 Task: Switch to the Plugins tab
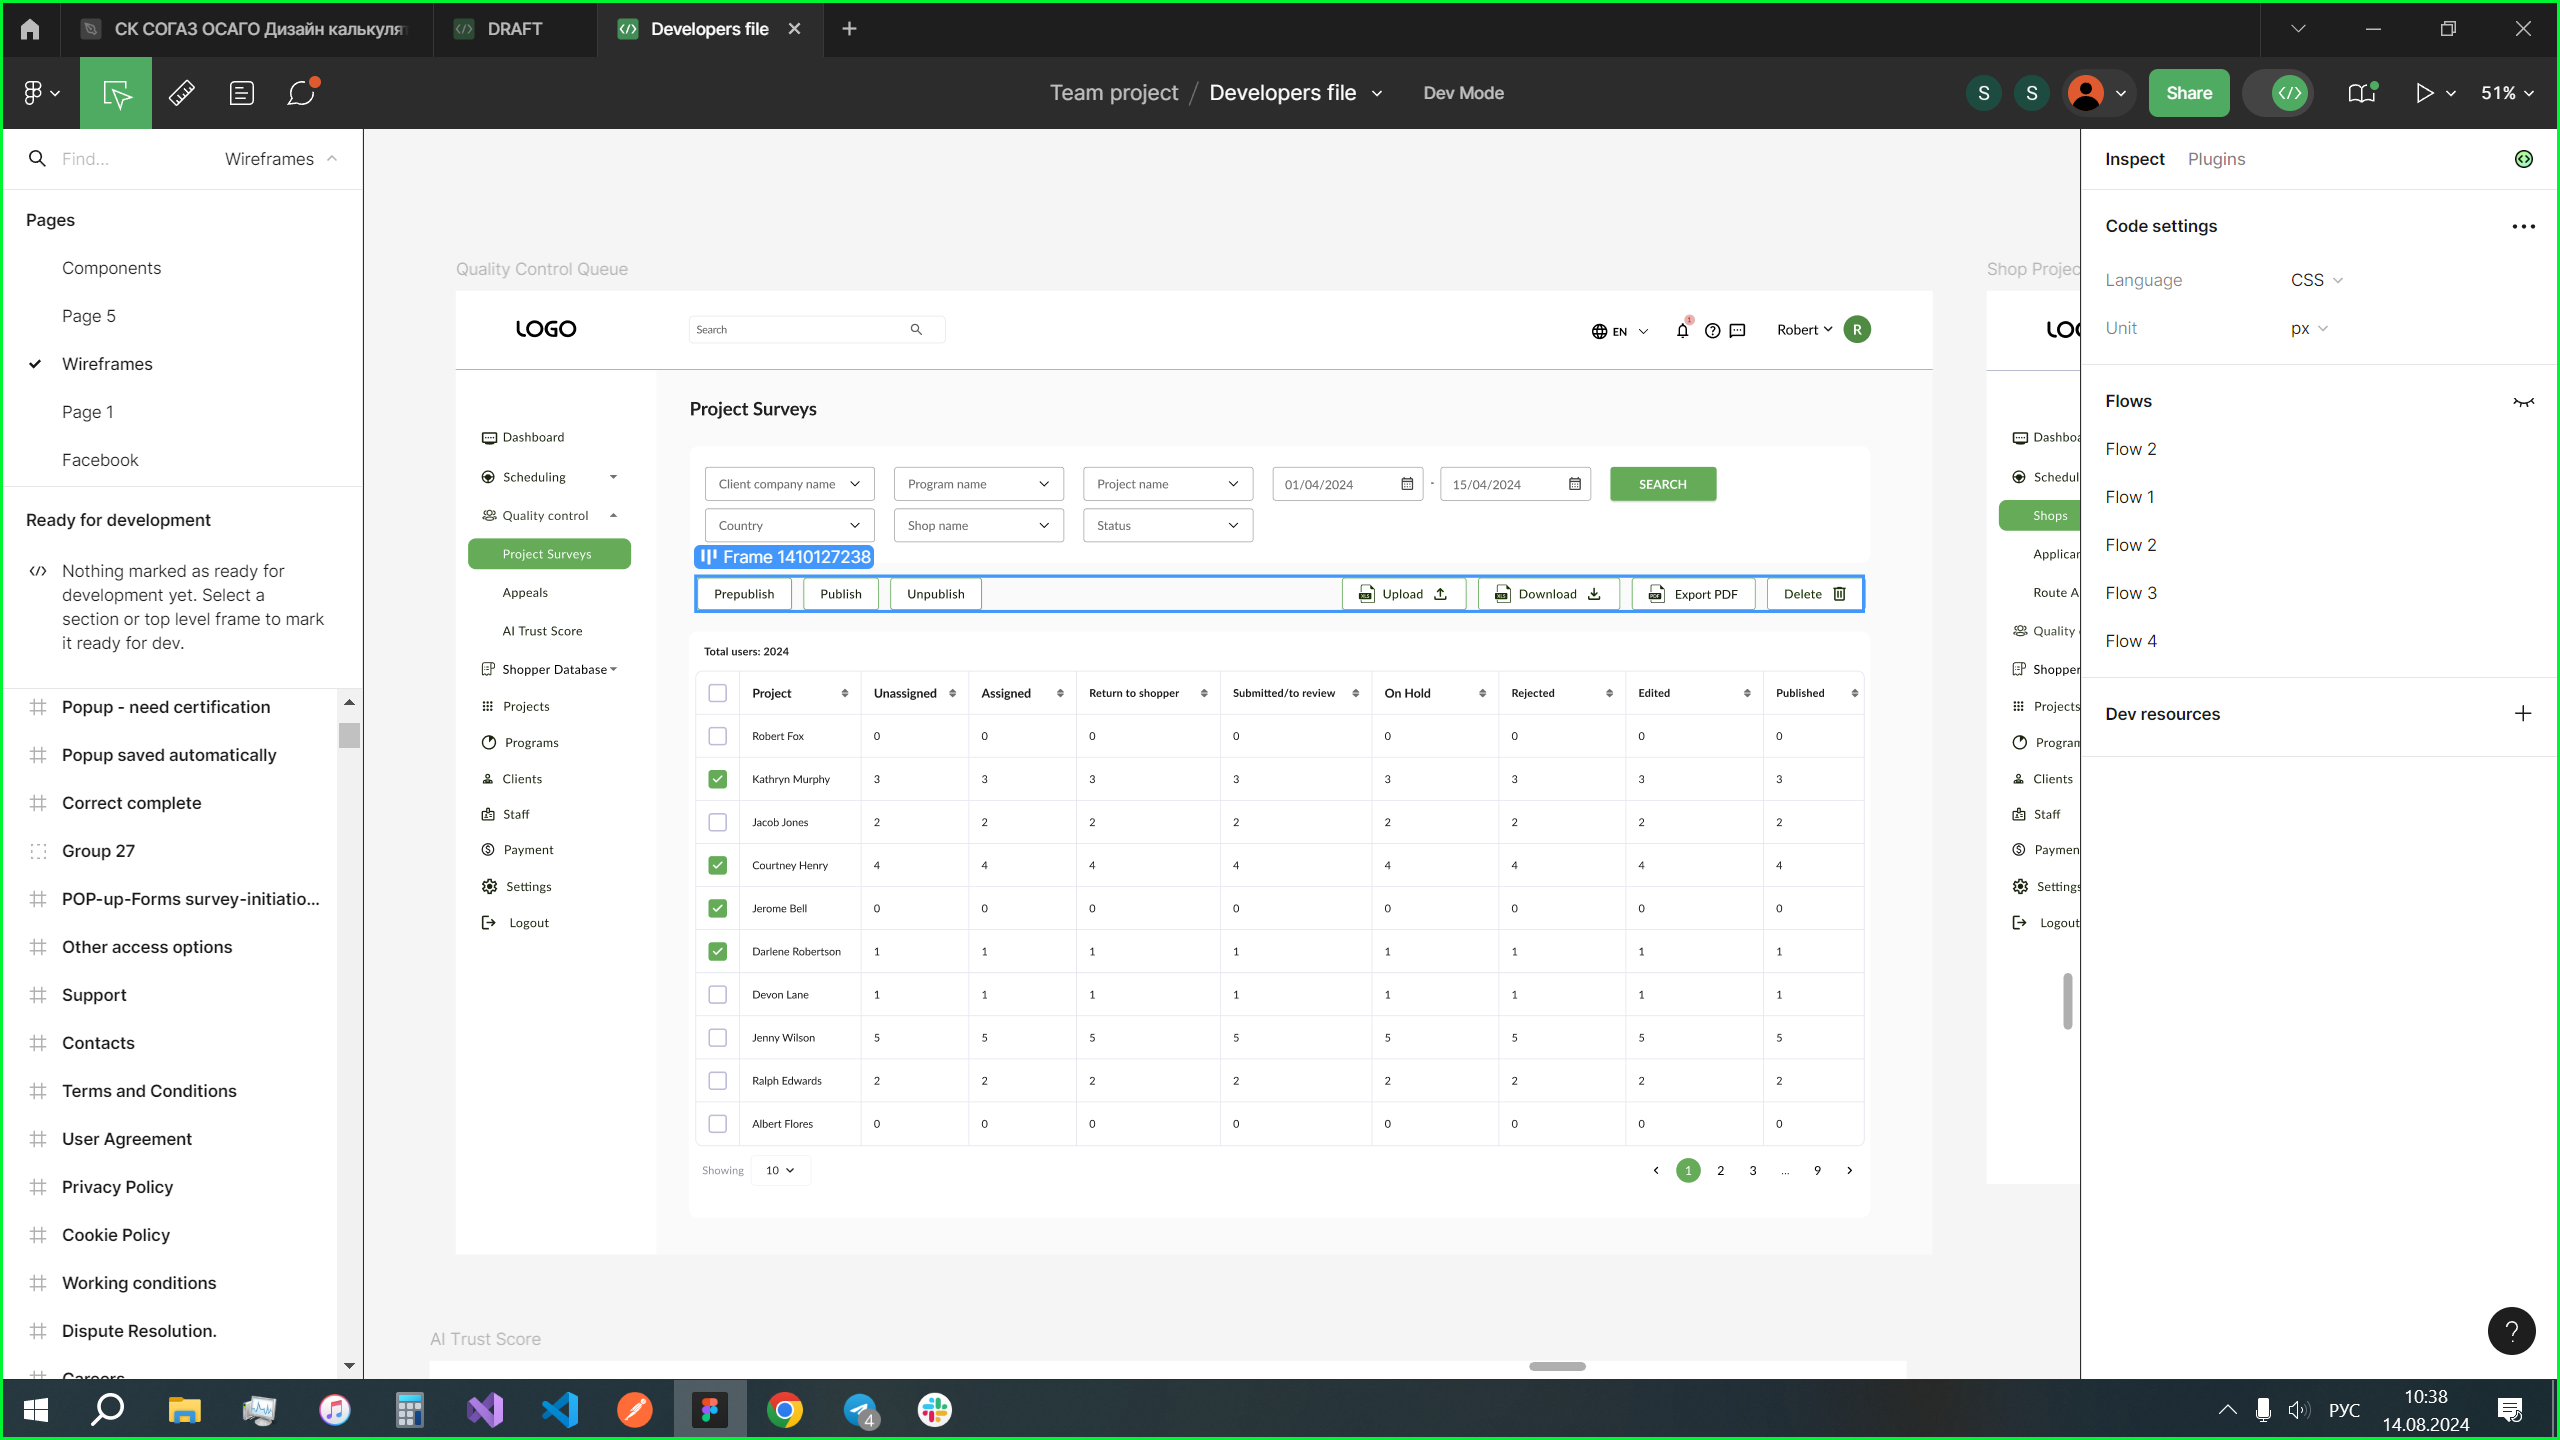click(x=2216, y=159)
